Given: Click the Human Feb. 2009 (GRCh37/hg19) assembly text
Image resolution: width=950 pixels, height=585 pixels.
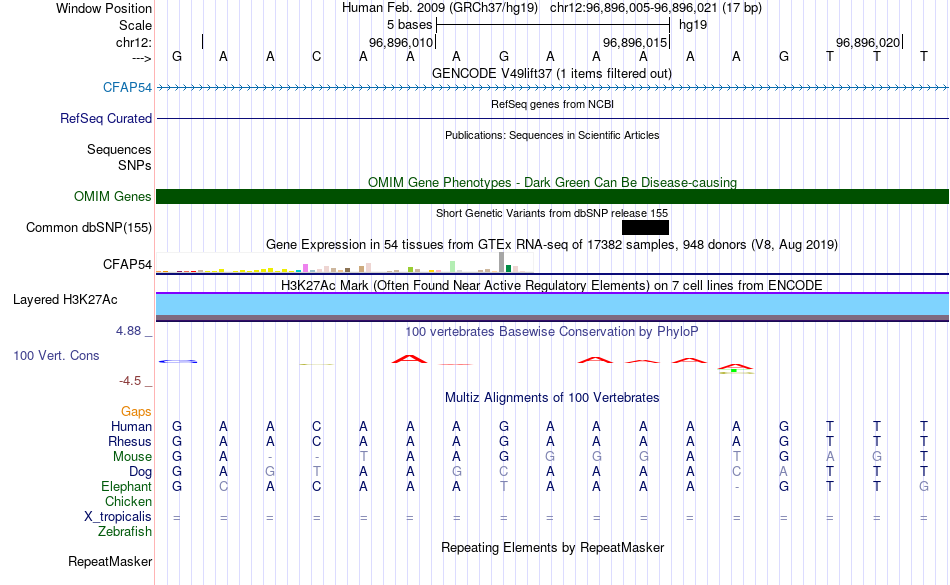Looking at the screenshot, I should 440,8.
